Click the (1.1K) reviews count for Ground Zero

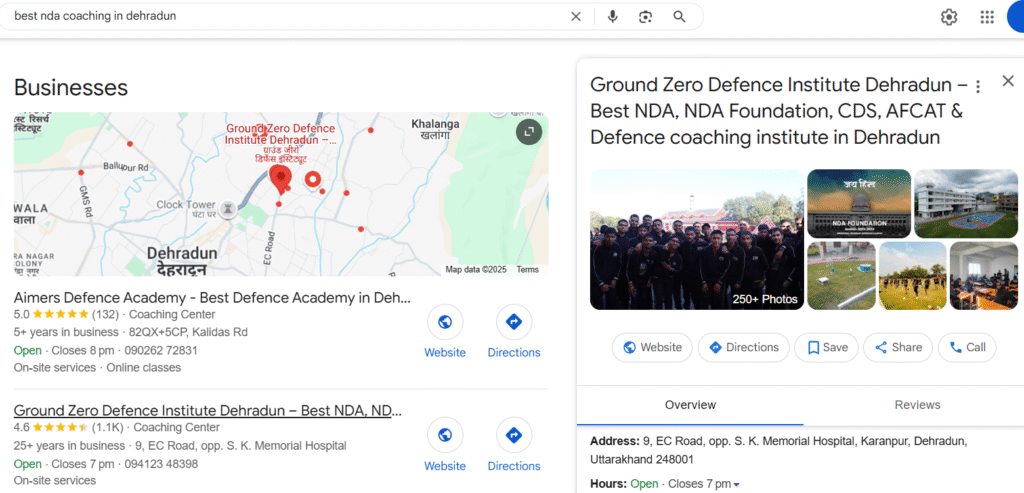(x=107, y=428)
